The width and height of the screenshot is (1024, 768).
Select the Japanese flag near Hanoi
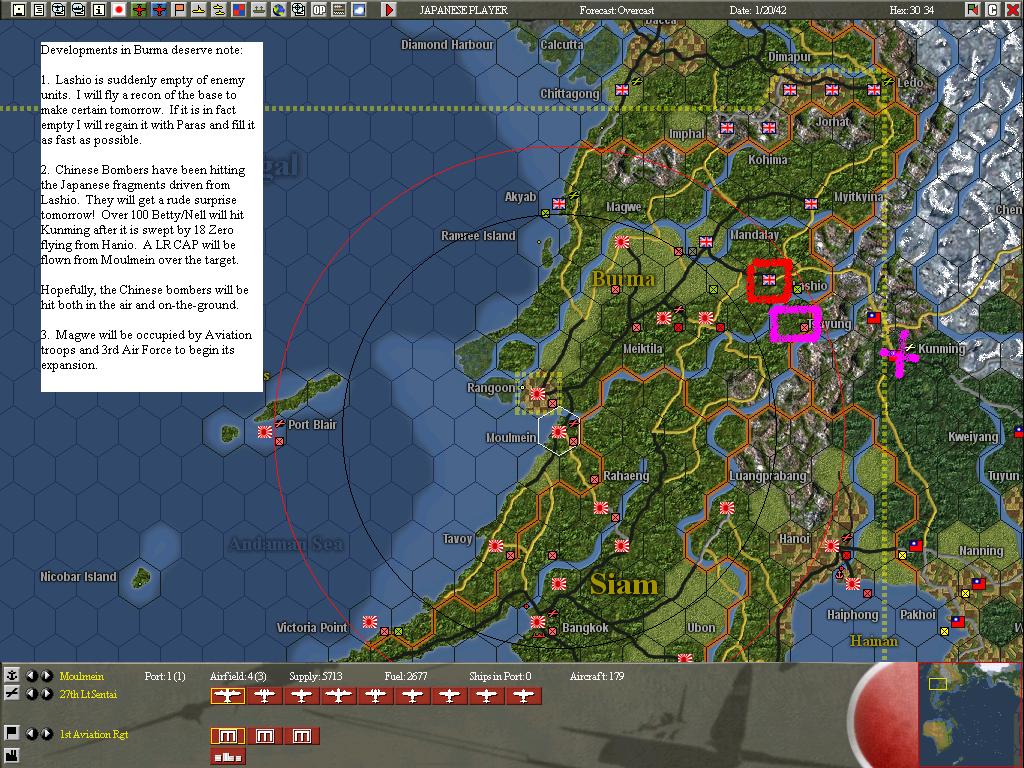832,545
